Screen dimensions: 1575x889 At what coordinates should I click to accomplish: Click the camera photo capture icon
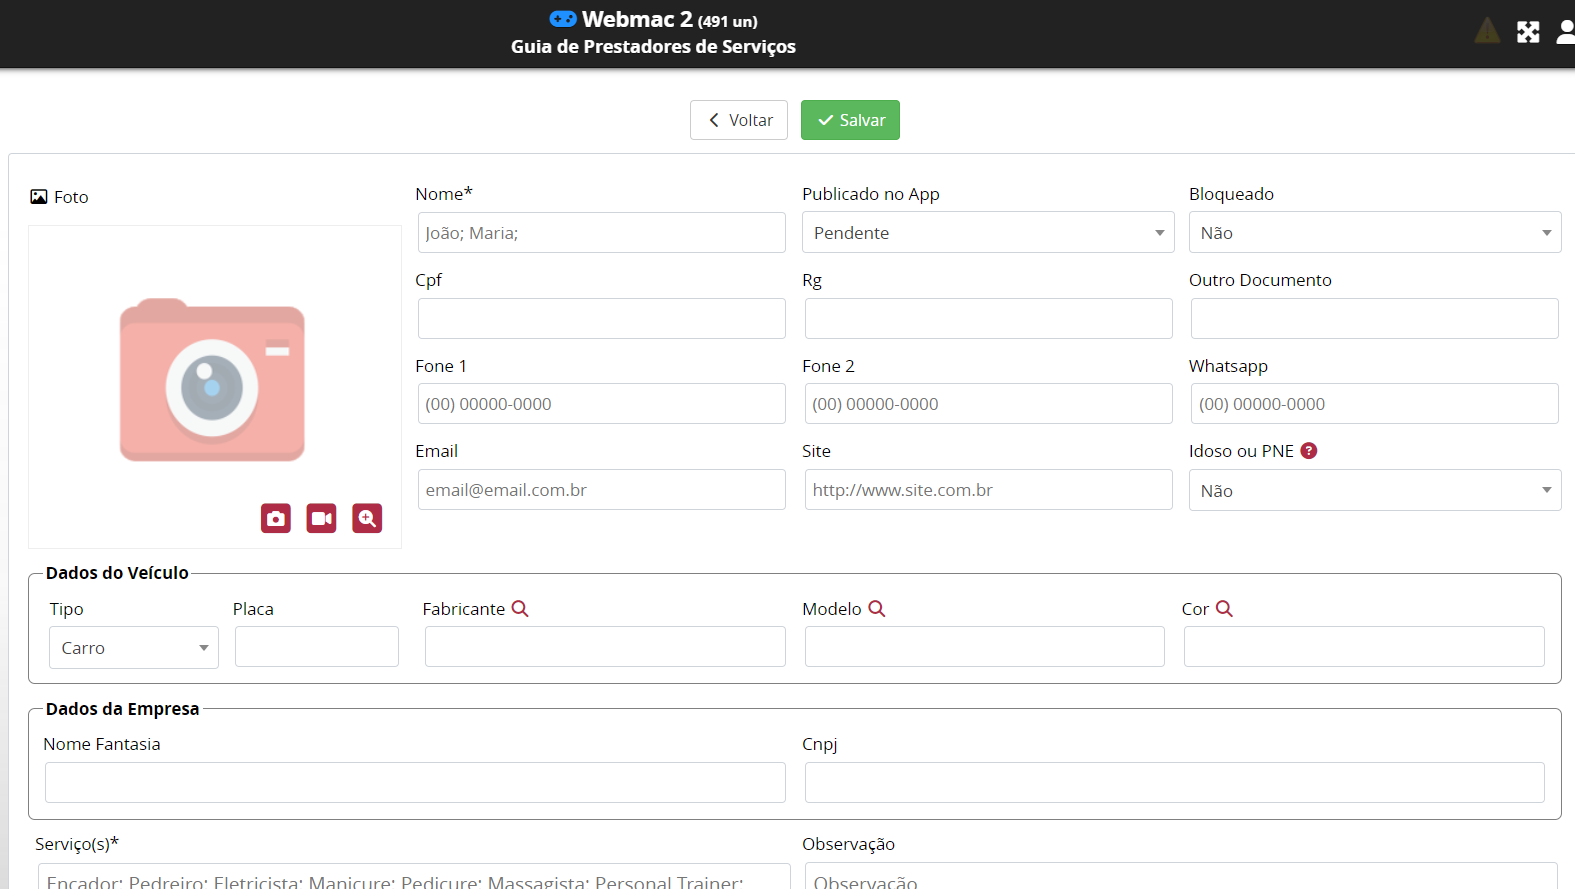276,518
